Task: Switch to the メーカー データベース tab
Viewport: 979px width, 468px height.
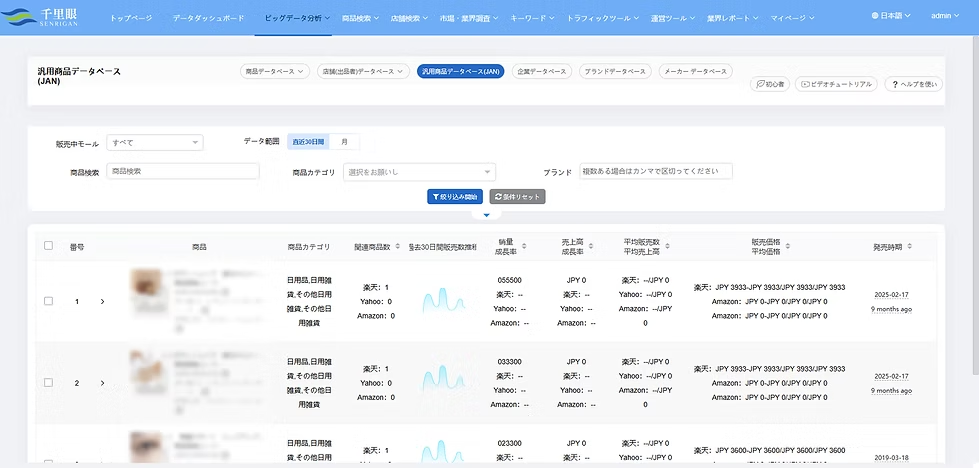Action: point(696,71)
